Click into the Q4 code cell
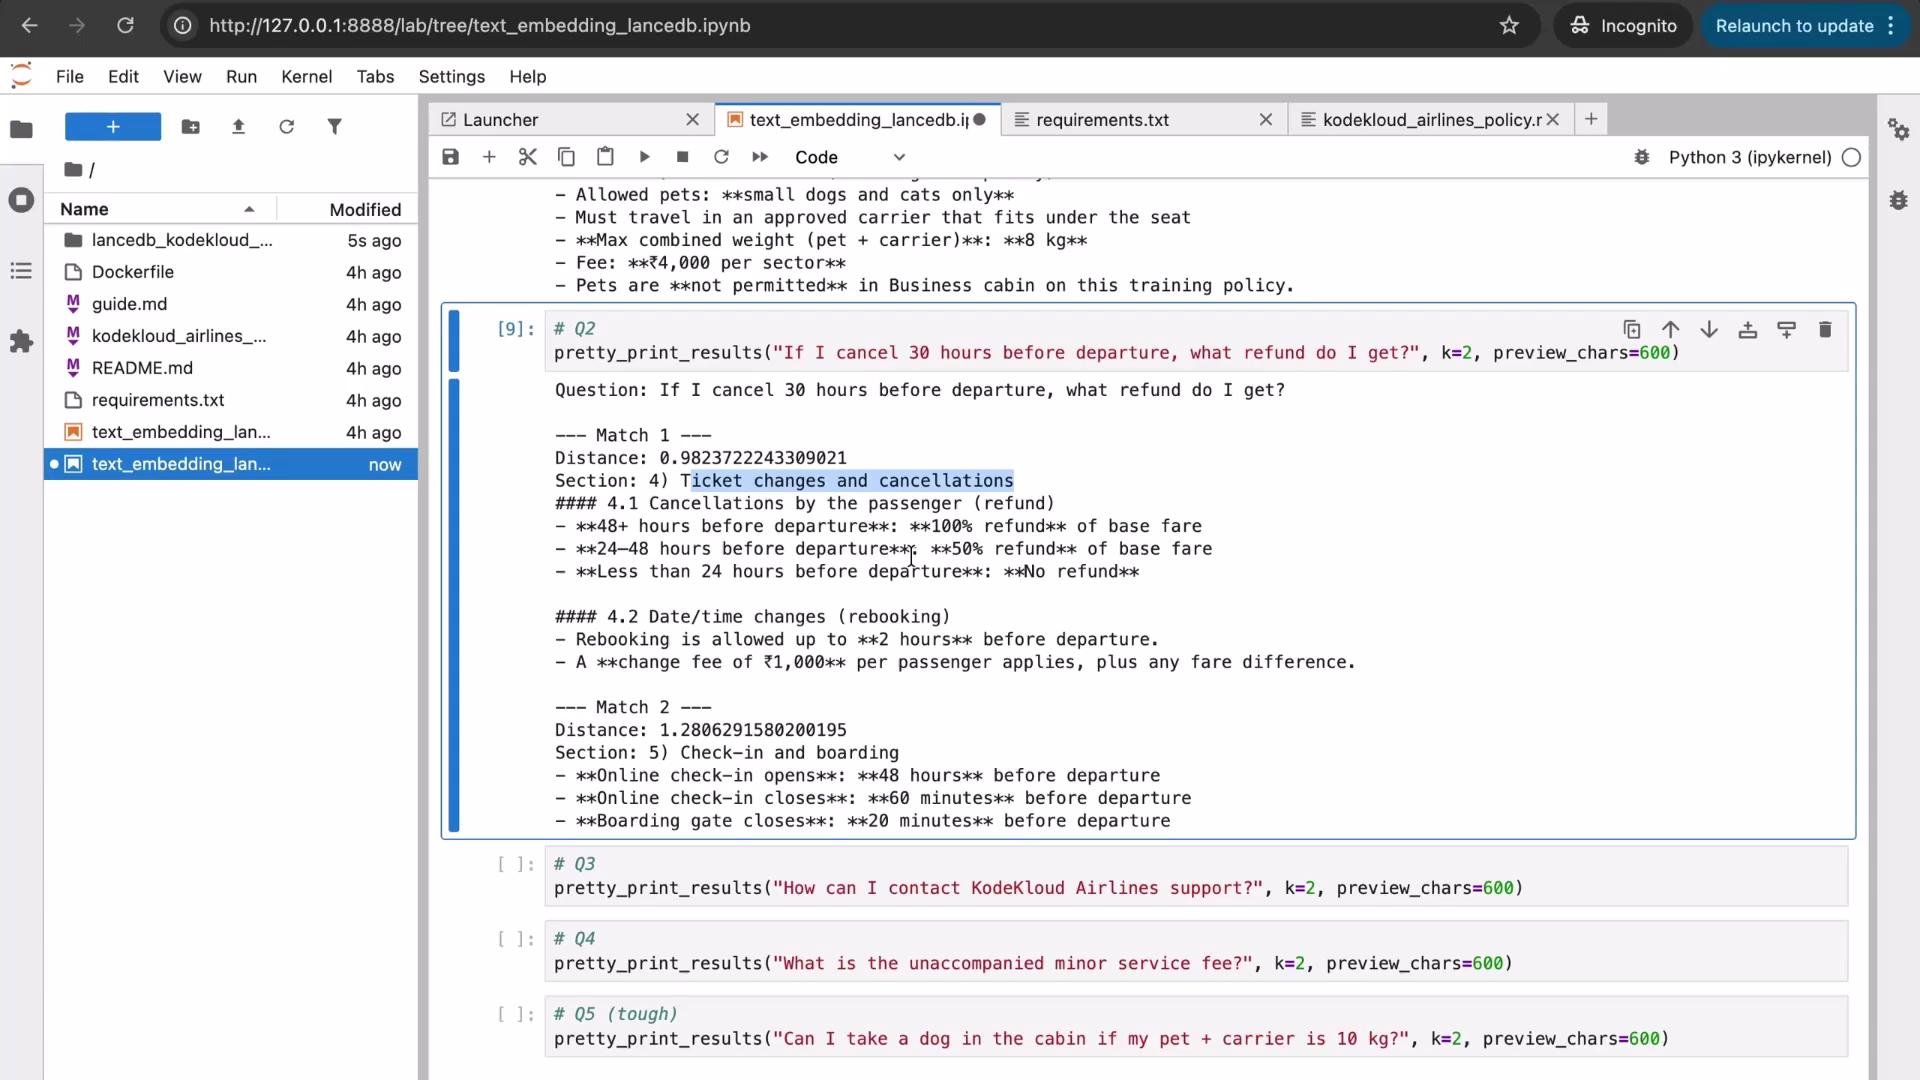The height and width of the screenshot is (1080, 1920). pyautogui.click(x=1196, y=951)
